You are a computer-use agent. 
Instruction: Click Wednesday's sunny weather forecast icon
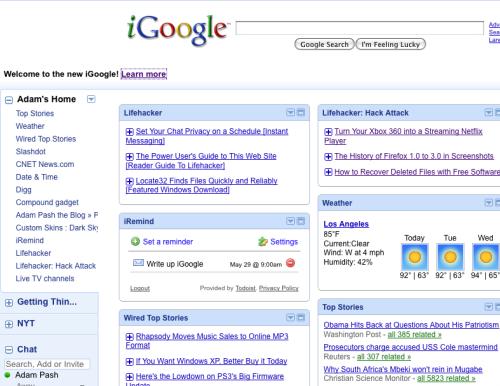(x=486, y=257)
